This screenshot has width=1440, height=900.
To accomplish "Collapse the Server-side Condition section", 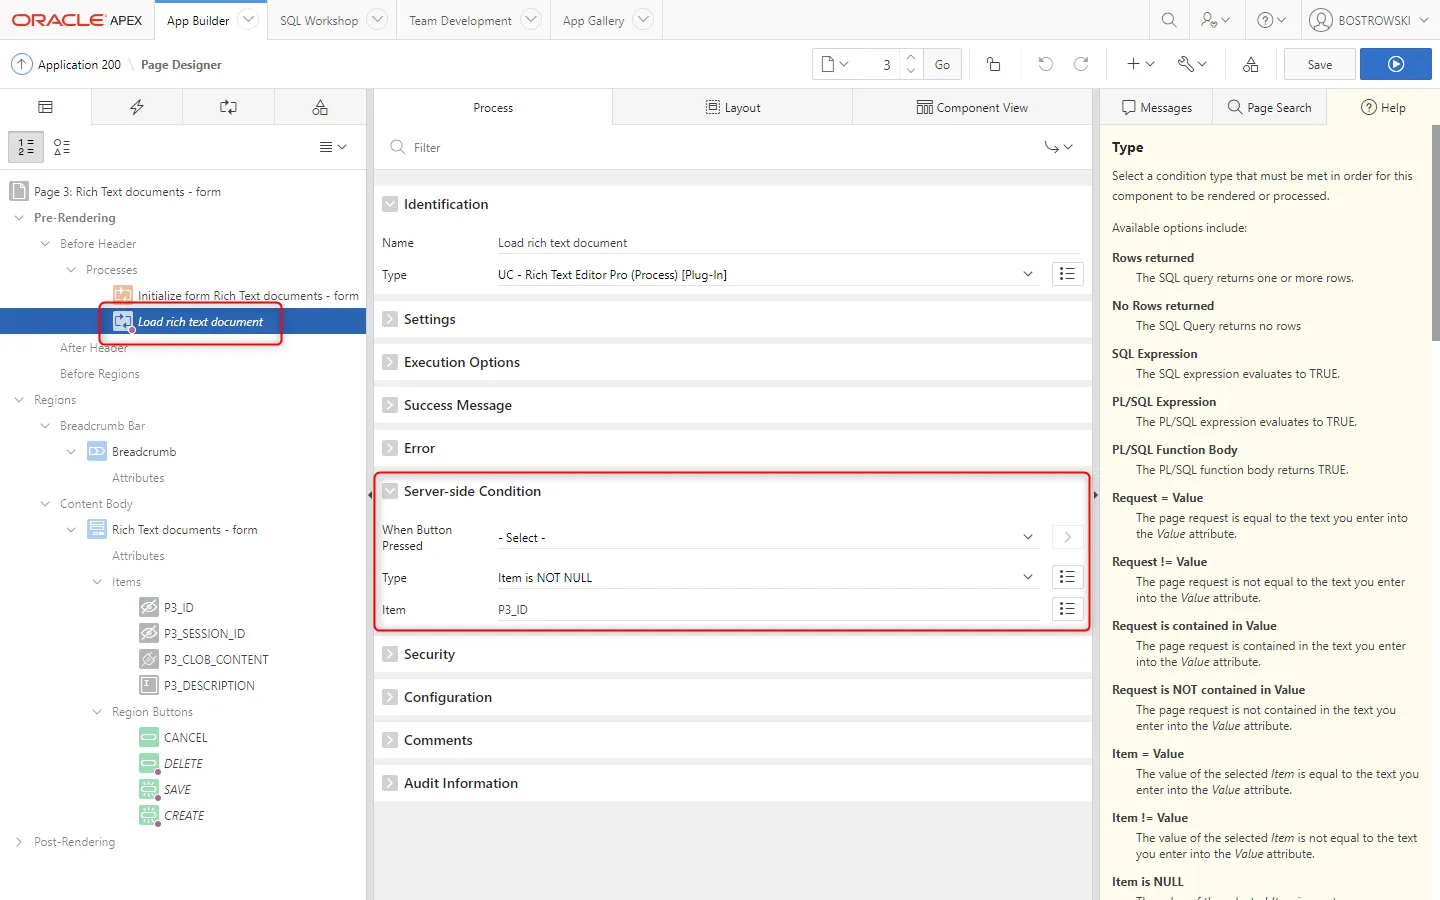I will [390, 491].
